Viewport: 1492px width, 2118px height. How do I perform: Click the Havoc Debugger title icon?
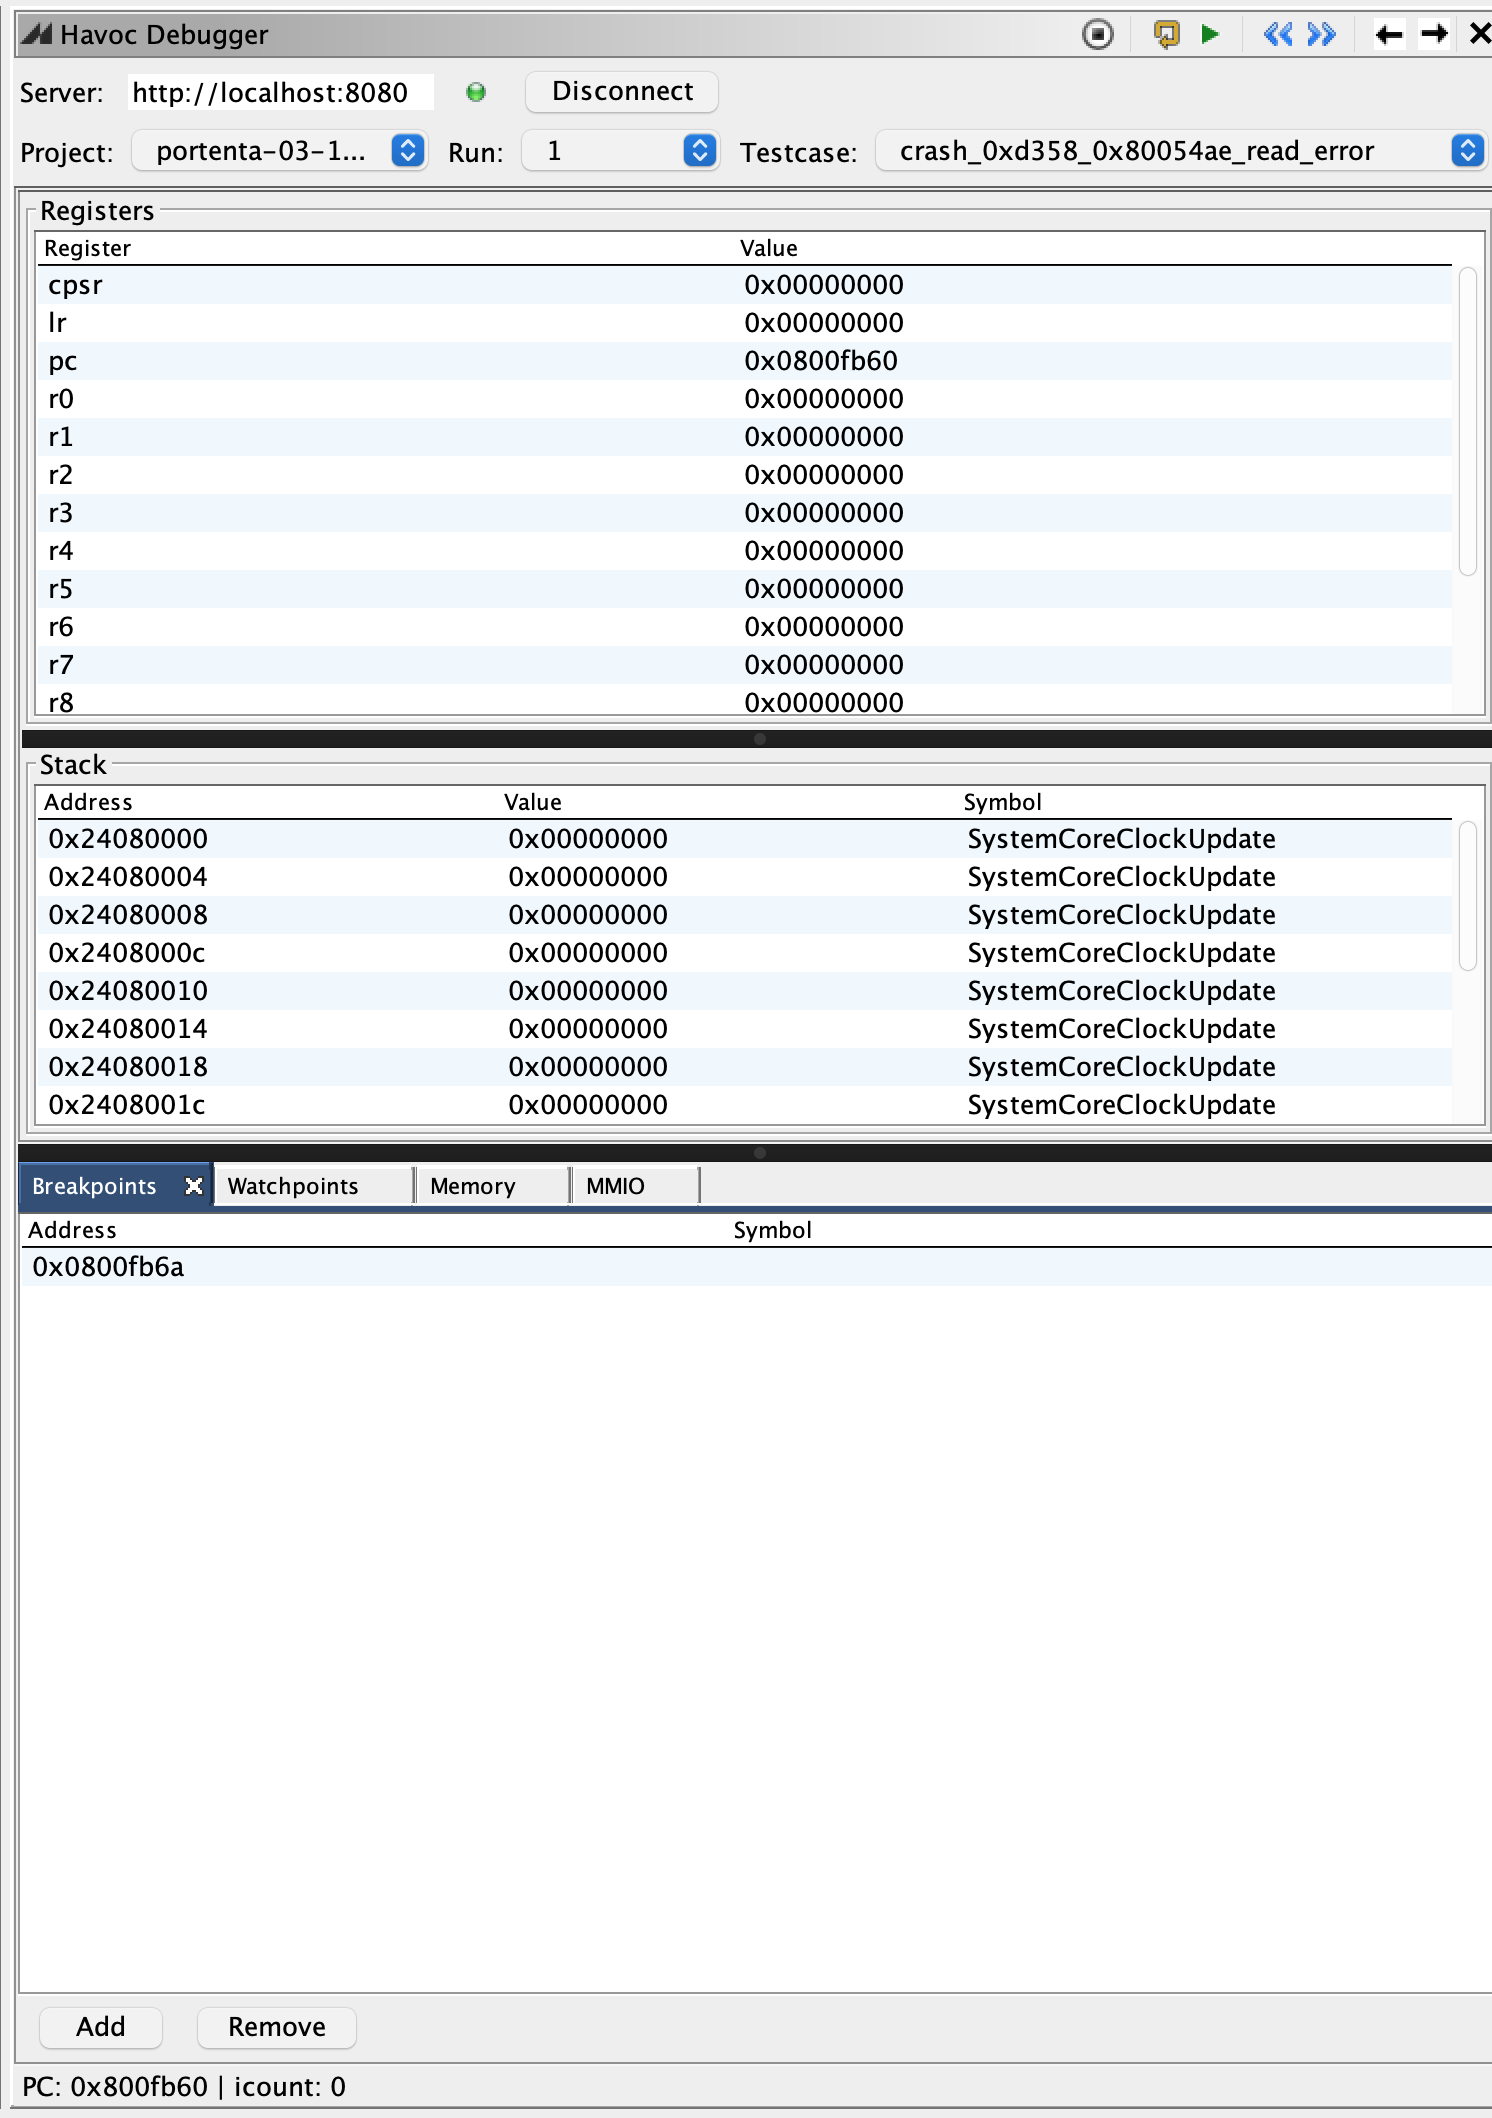click(37, 35)
